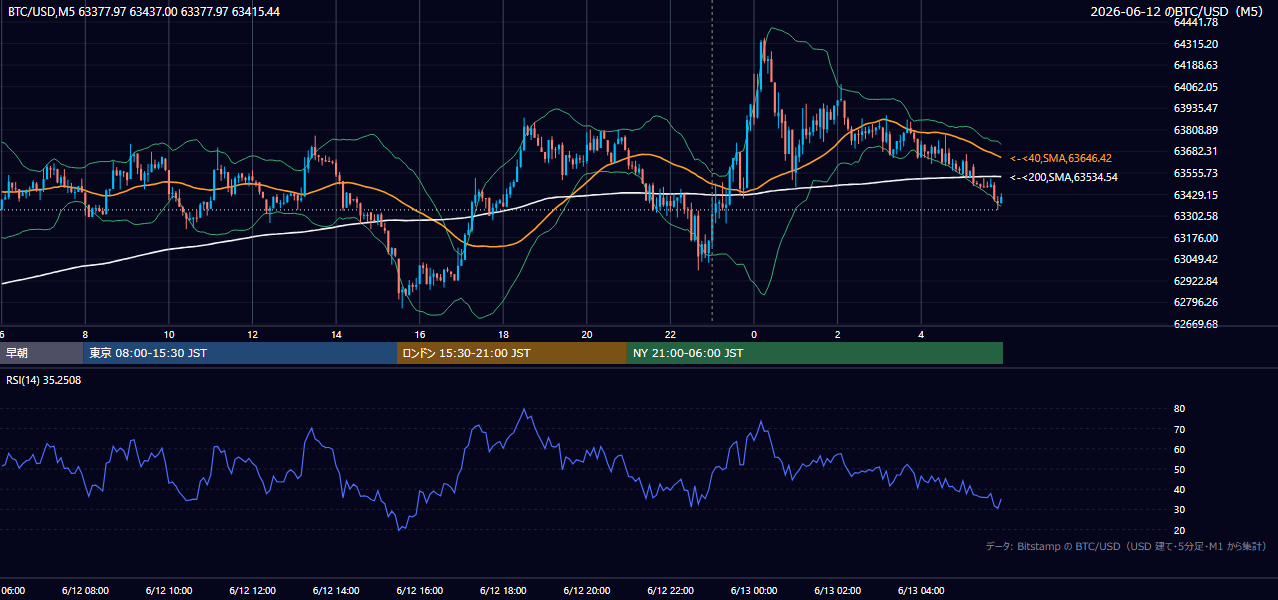This screenshot has height=600, width=1278.
Task: Select the NY 21:00-06:00 JST session bar
Action: point(815,353)
